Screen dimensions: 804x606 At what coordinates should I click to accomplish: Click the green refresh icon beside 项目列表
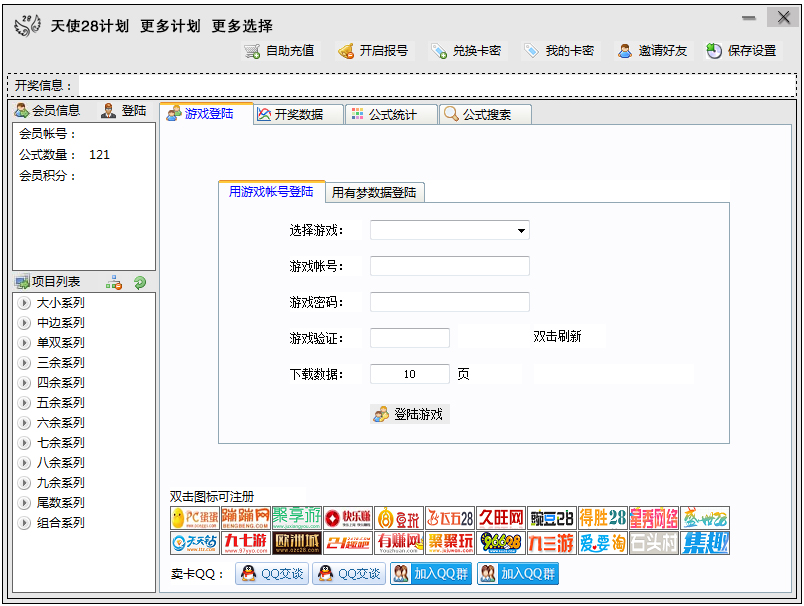point(140,283)
